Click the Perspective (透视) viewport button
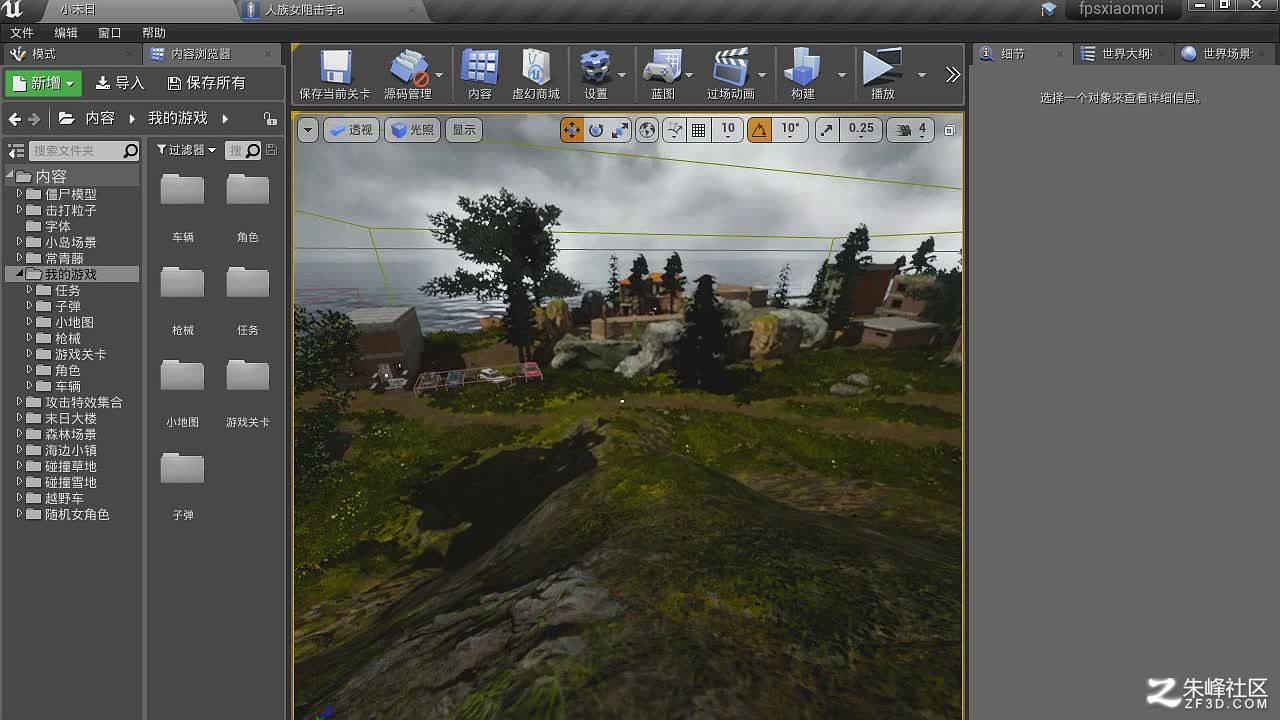This screenshot has width=1280, height=720. pos(351,130)
